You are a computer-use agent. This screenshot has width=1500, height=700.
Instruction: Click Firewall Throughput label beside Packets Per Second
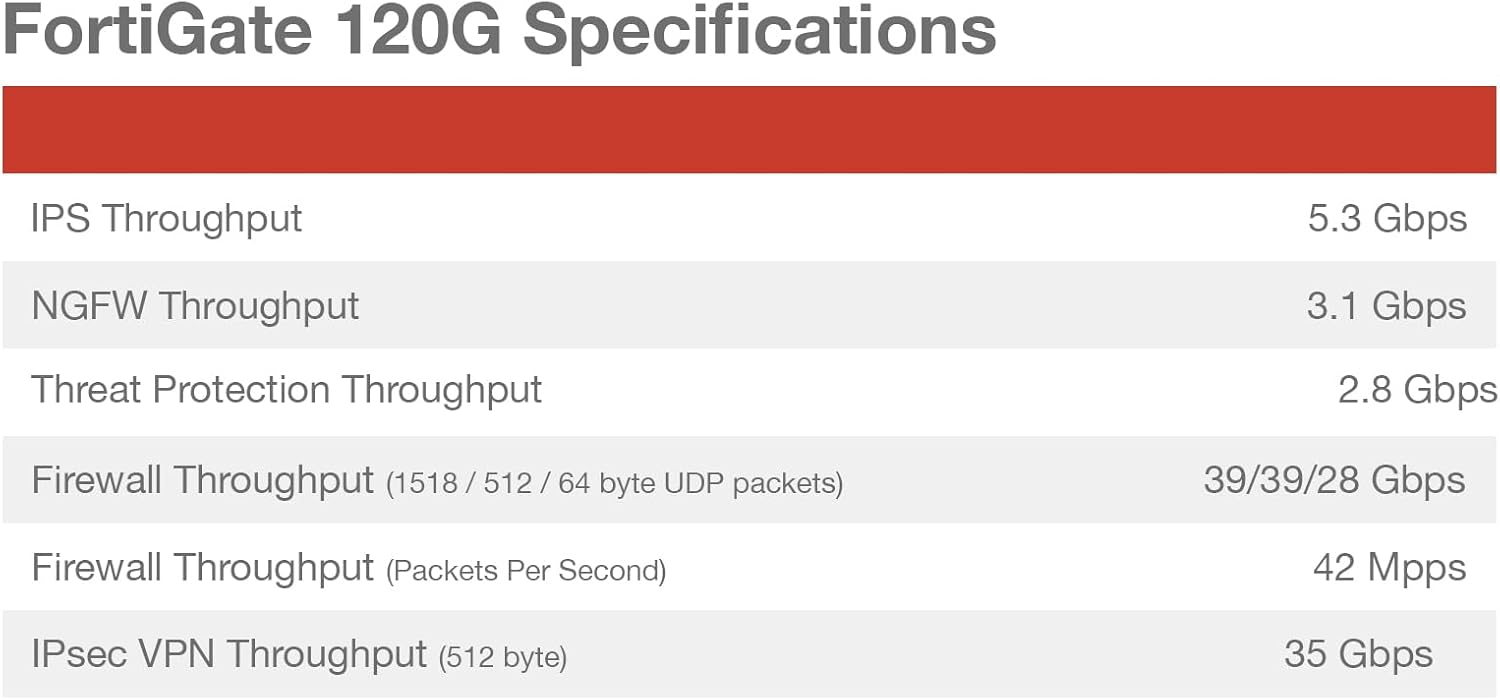(203, 568)
